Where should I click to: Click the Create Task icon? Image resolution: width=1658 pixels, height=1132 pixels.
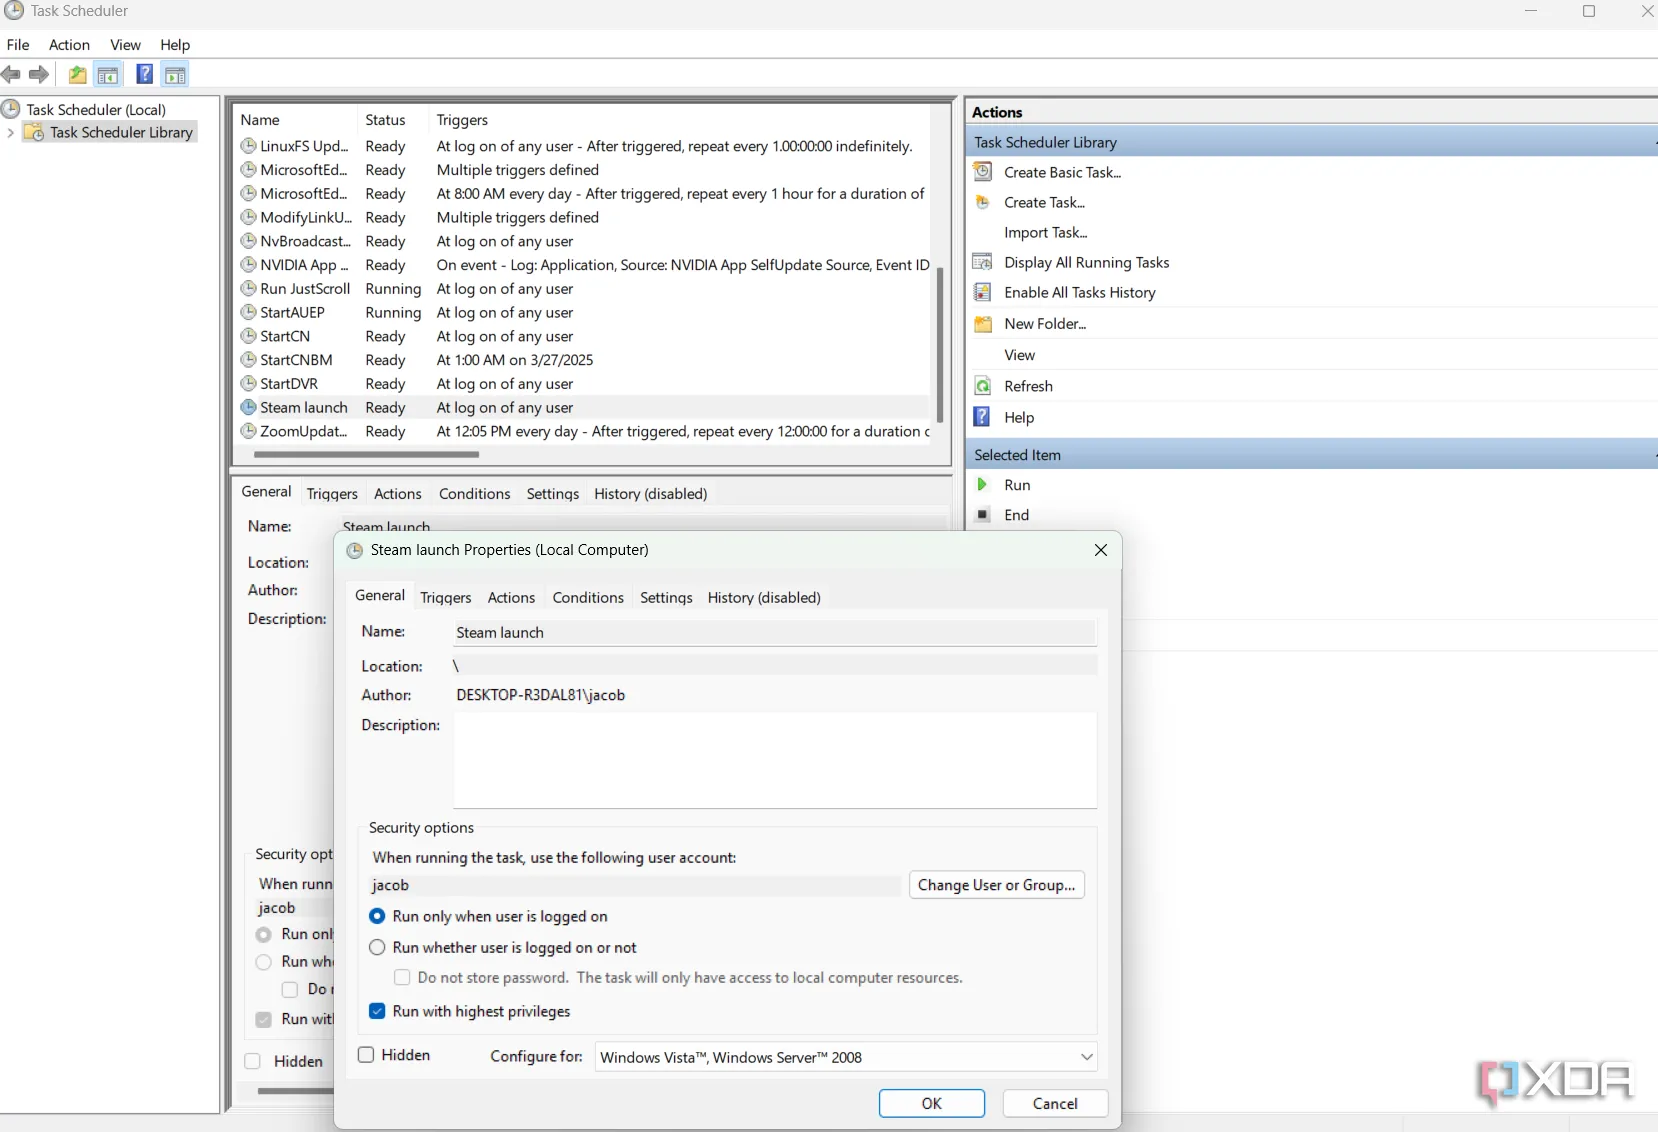pyautogui.click(x=983, y=202)
